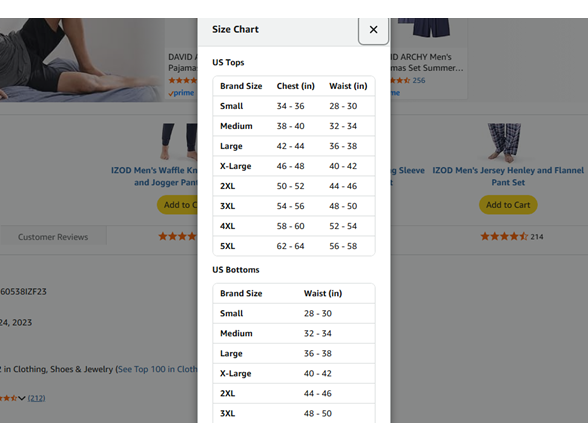
Task: Open the 256 ratings count link
Action: pos(418,80)
